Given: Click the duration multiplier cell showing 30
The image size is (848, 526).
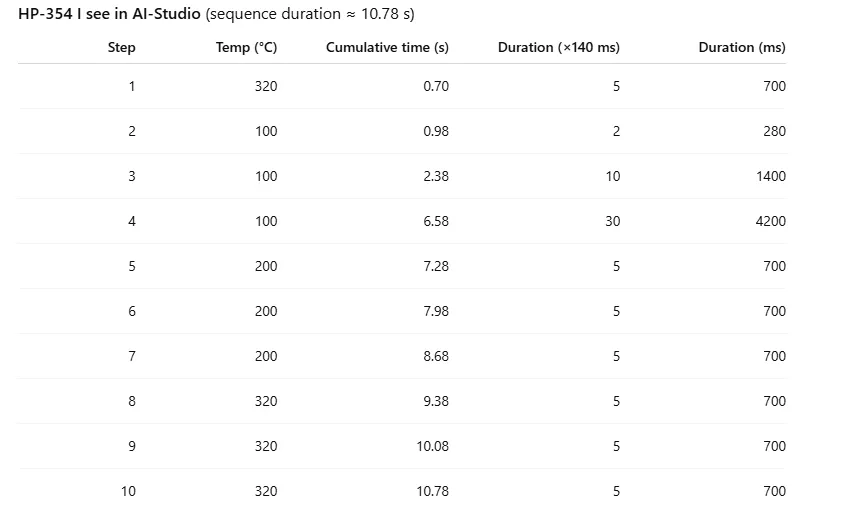Looking at the screenshot, I should coord(612,221).
